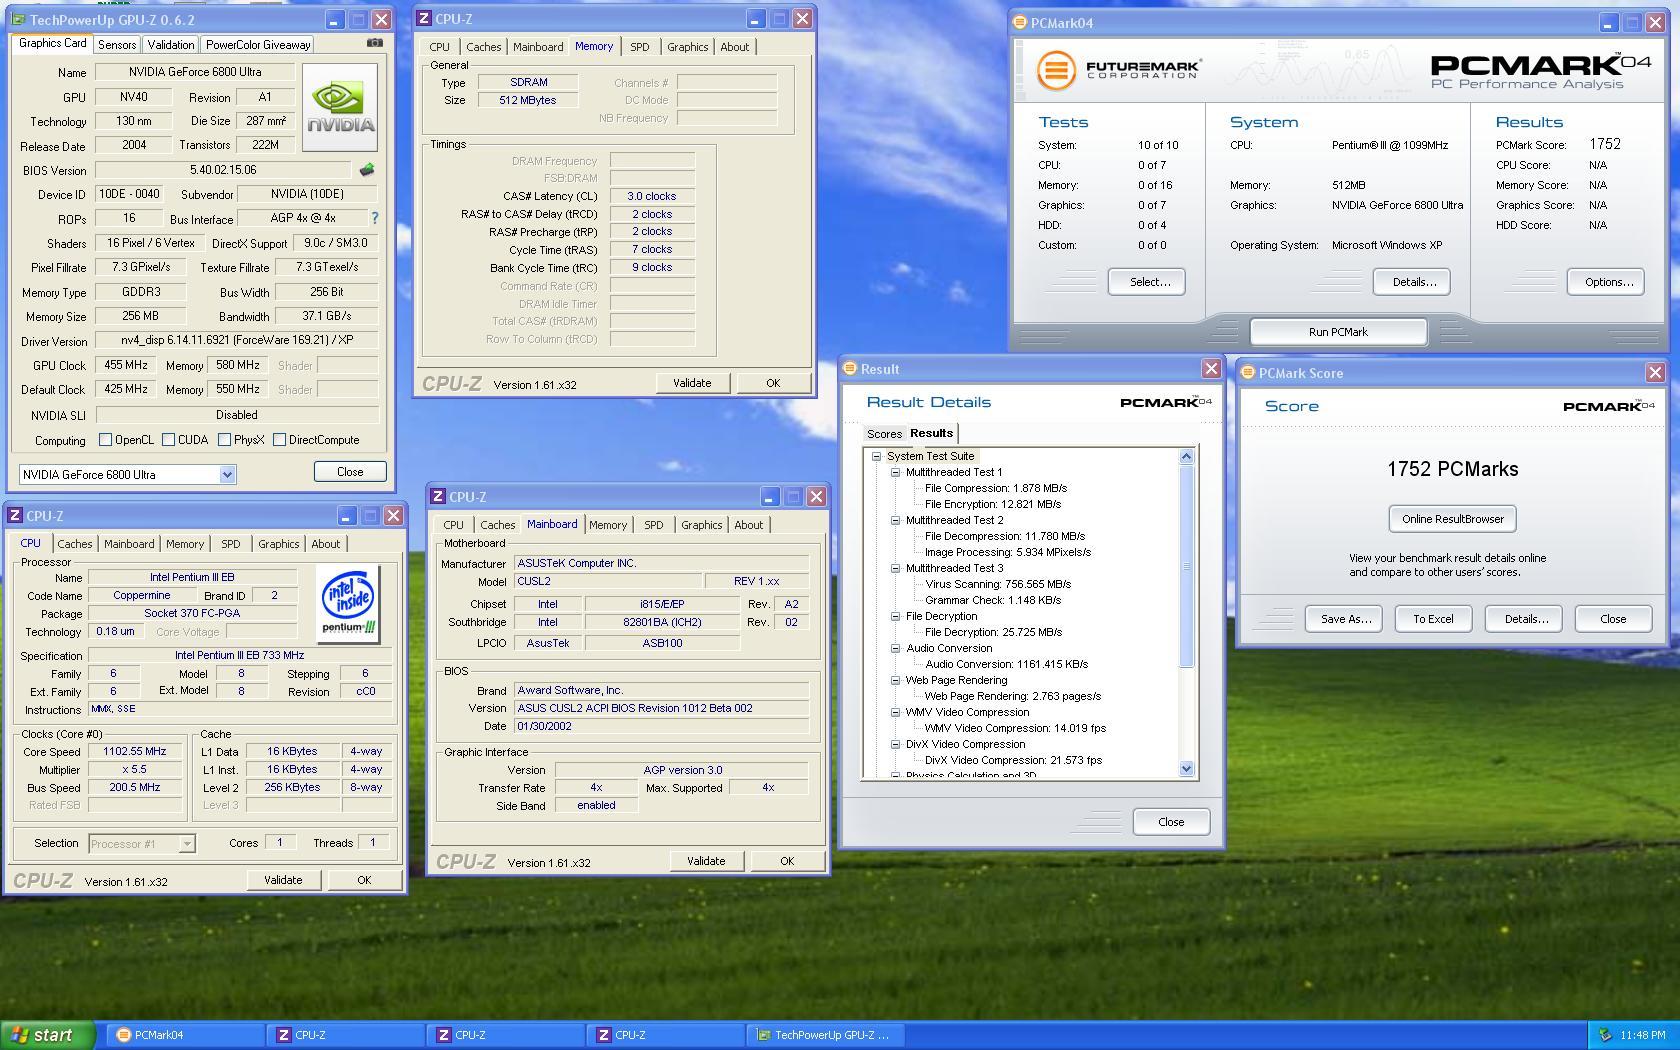Click the Driver Version field in GPU-Z

(237, 341)
